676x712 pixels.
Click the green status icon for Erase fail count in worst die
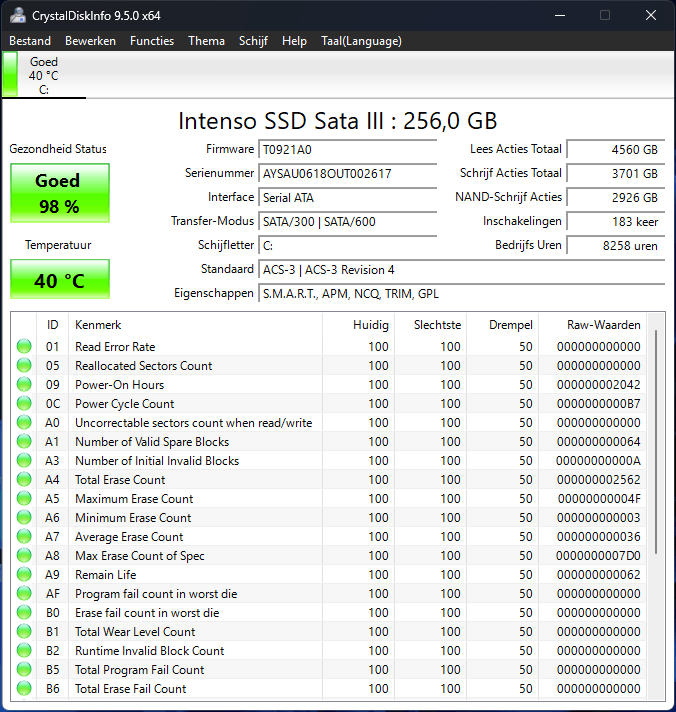click(24, 613)
